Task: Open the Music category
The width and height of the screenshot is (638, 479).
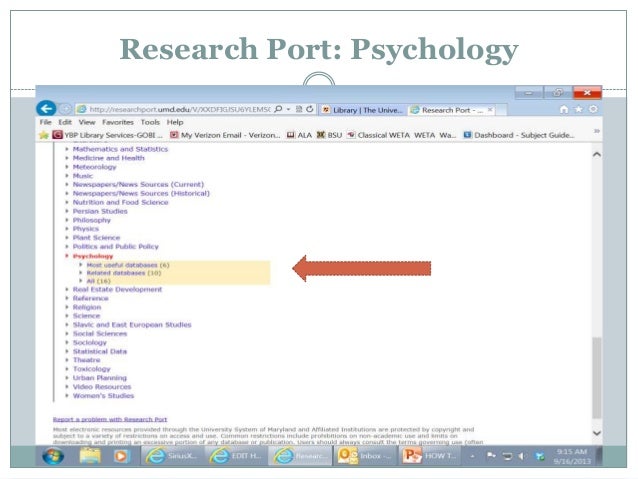Action: [x=83, y=176]
